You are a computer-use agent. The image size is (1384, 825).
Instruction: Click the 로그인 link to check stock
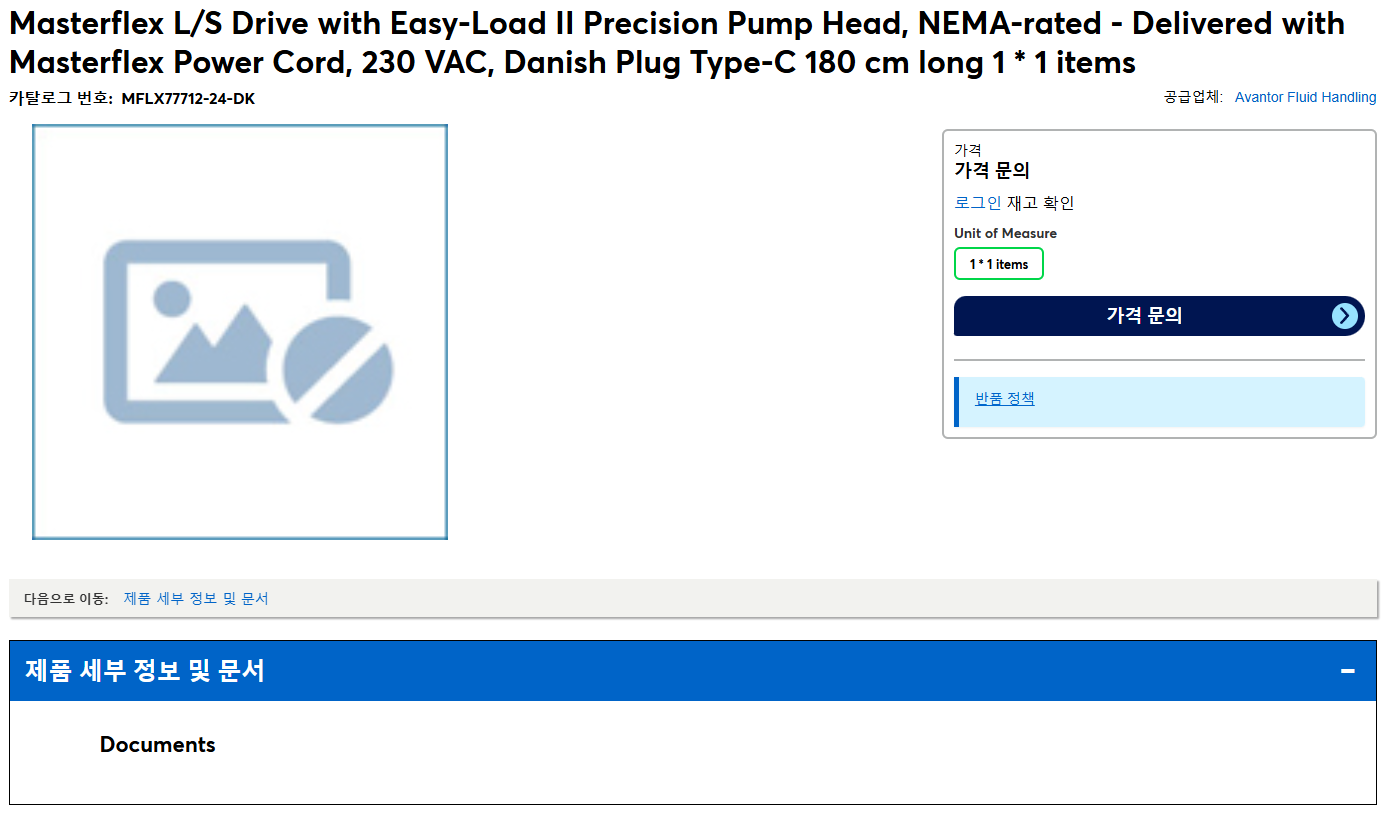(x=978, y=203)
